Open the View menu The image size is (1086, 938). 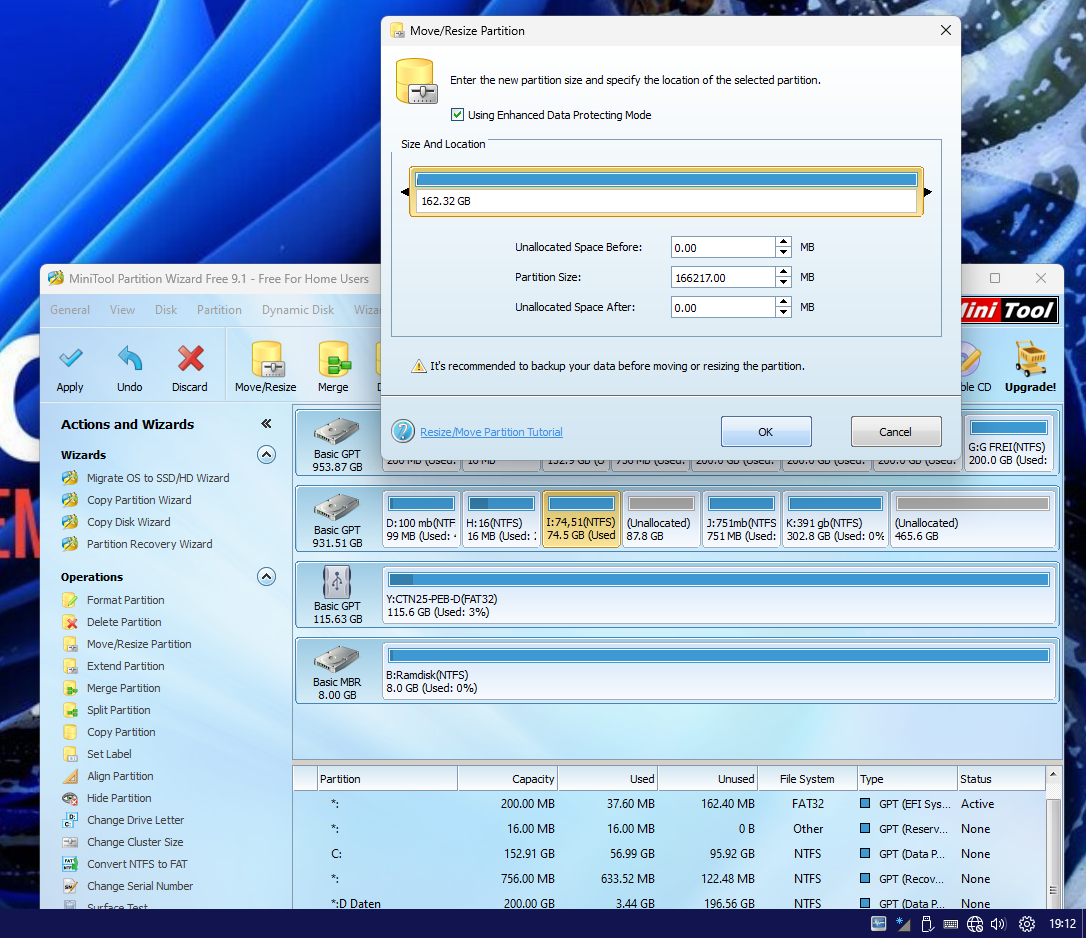(x=123, y=310)
